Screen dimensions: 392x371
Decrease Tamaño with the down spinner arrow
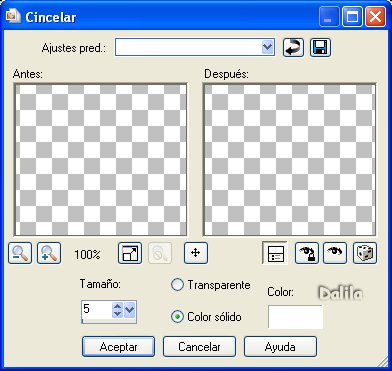[117, 314]
